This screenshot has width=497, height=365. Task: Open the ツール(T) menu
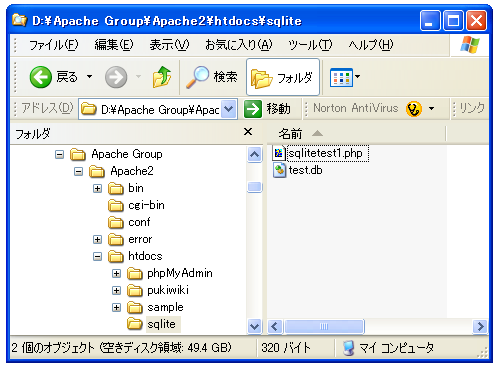pos(310,44)
